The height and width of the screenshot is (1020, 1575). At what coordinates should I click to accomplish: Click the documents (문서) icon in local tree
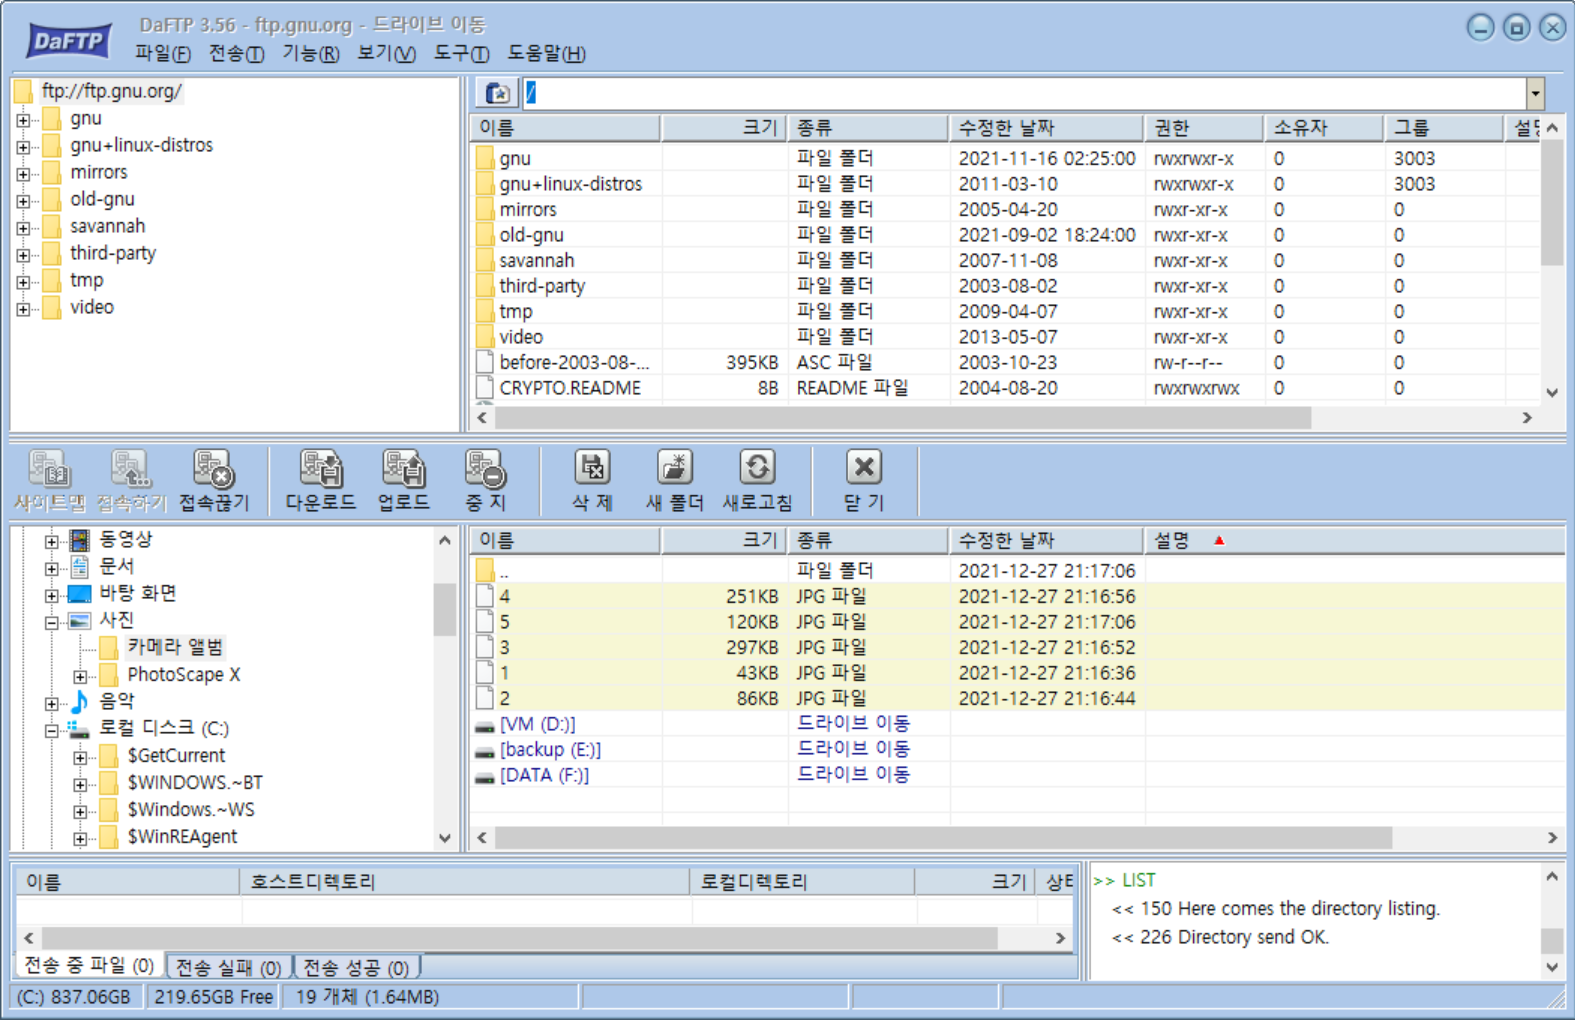click(x=80, y=567)
